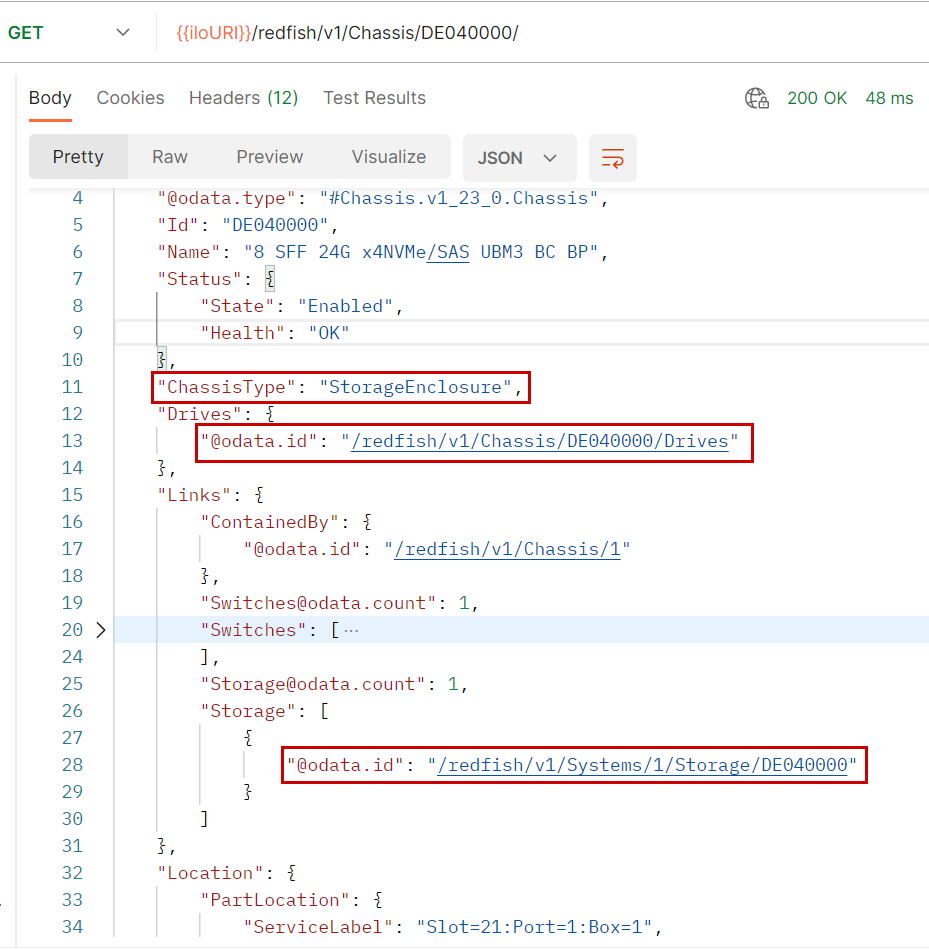Viewport: 929px width, 949px height.
Task: Follow the /redfish/v1/Chassis/1 link
Action: pos(507,549)
